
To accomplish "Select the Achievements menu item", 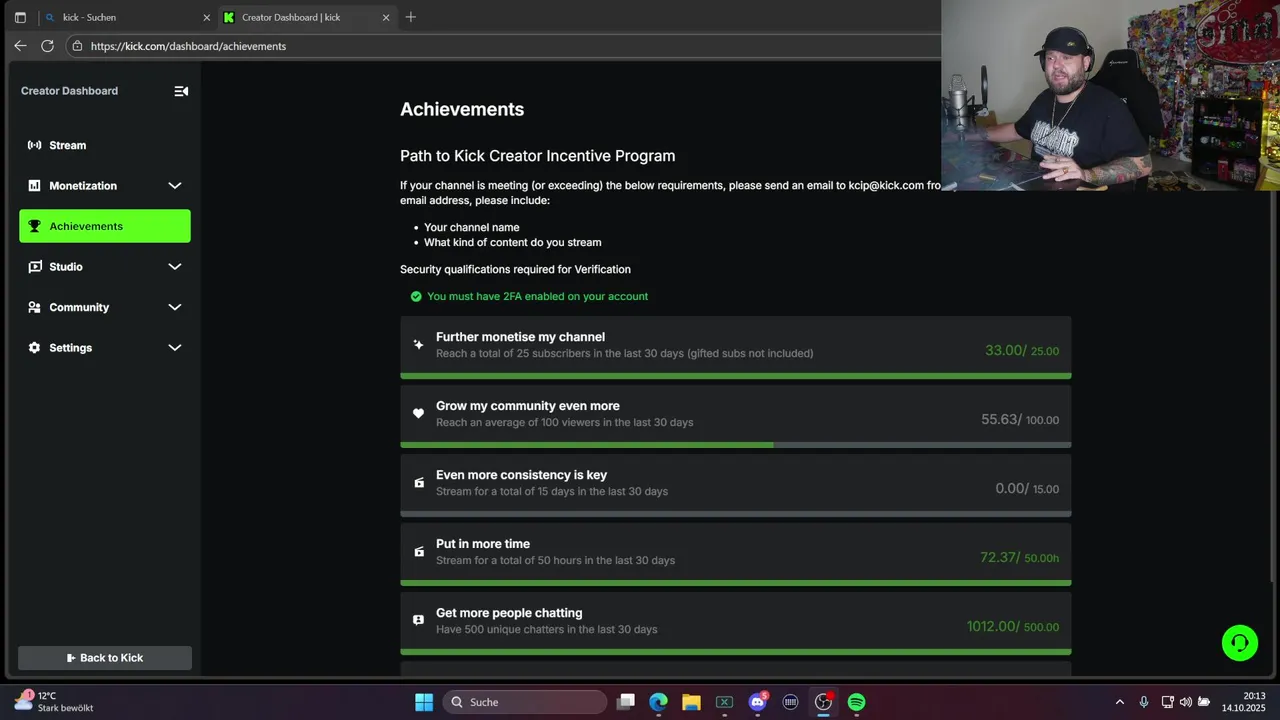I will [105, 226].
